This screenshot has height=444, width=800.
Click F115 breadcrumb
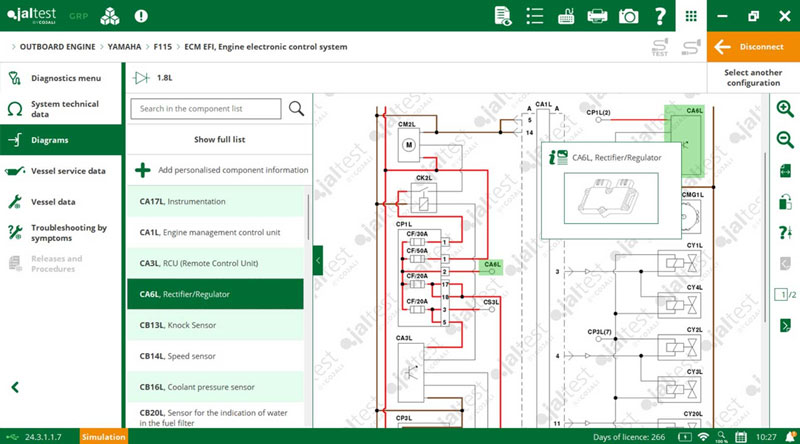point(163,46)
